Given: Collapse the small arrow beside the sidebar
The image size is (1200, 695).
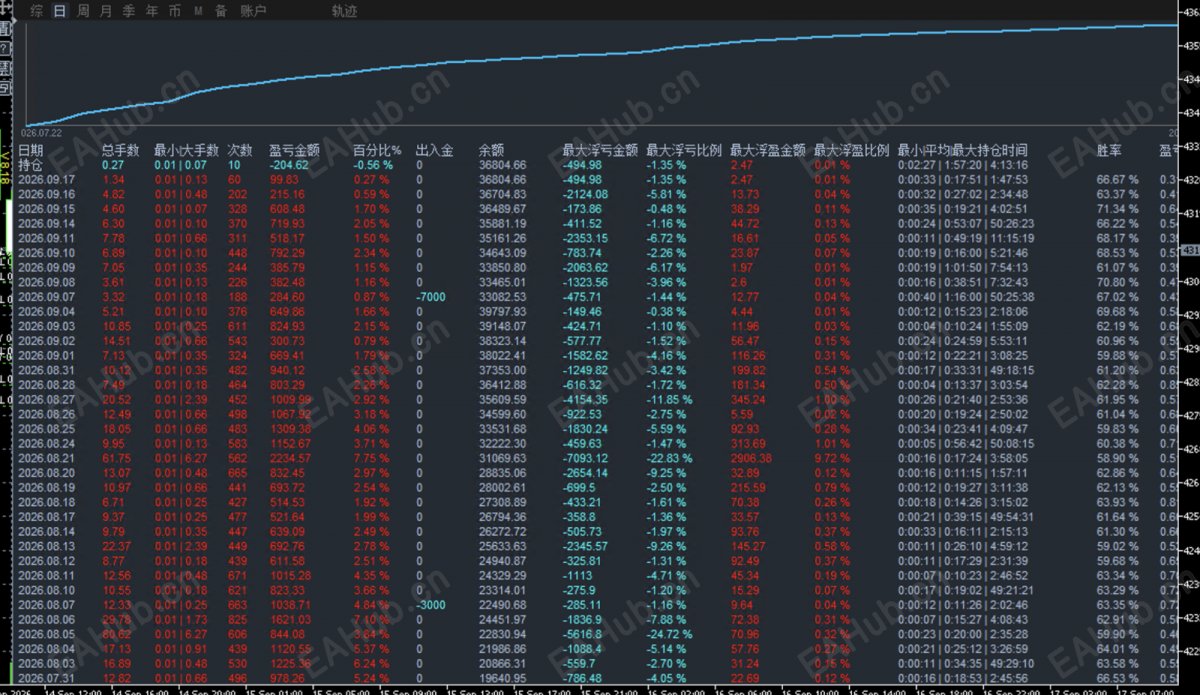Looking at the screenshot, I should [x=15, y=21].
